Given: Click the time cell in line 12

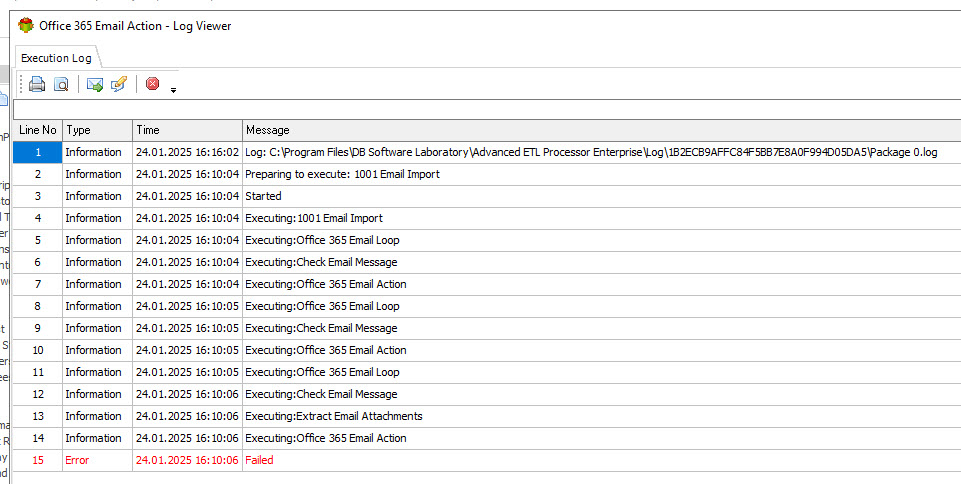Looking at the screenshot, I should (187, 395).
